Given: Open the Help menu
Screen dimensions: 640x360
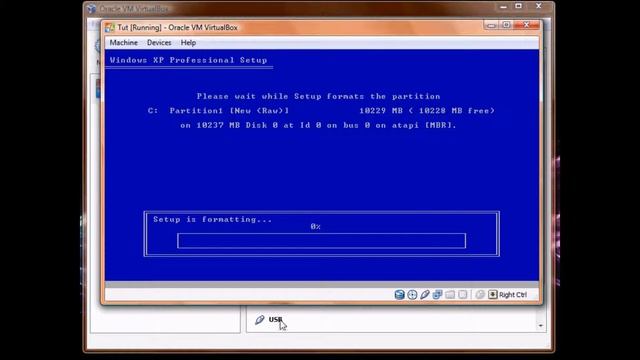Looking at the screenshot, I should [x=188, y=42].
